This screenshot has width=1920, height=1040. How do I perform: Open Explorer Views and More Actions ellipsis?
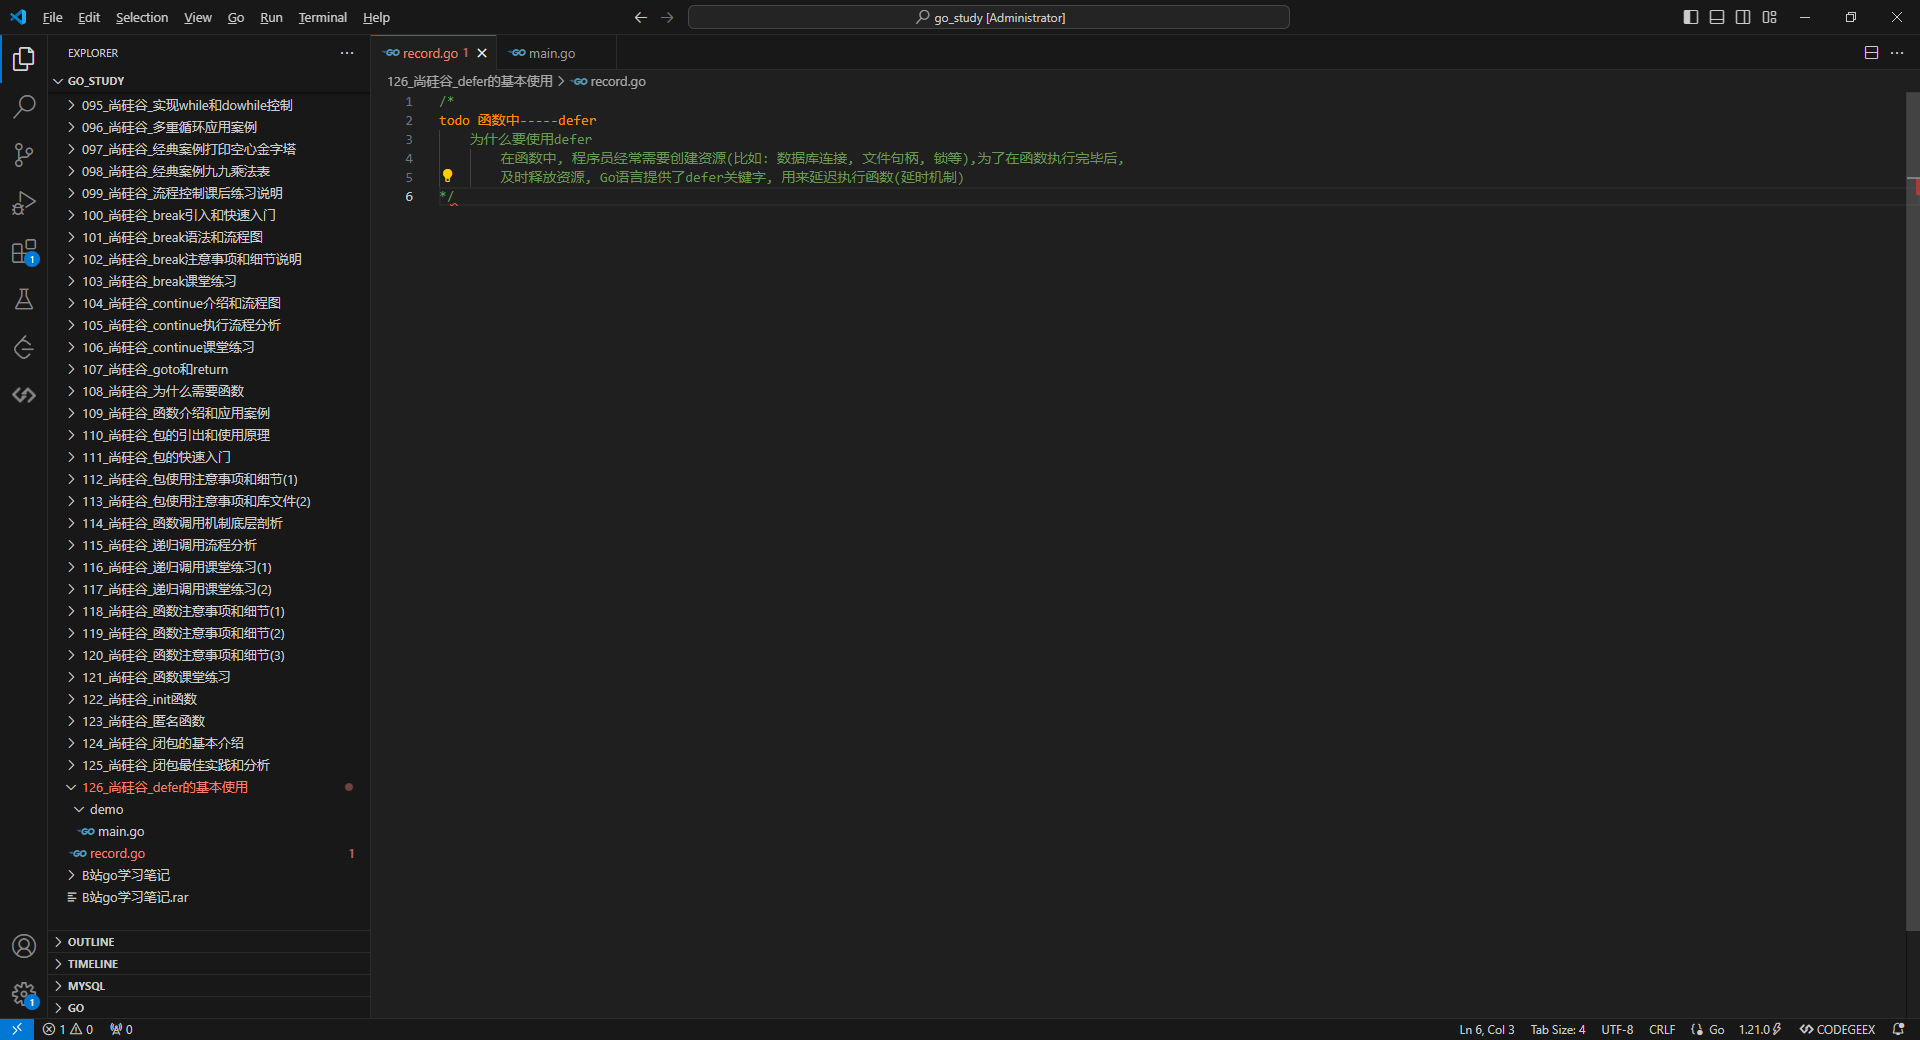tap(347, 53)
